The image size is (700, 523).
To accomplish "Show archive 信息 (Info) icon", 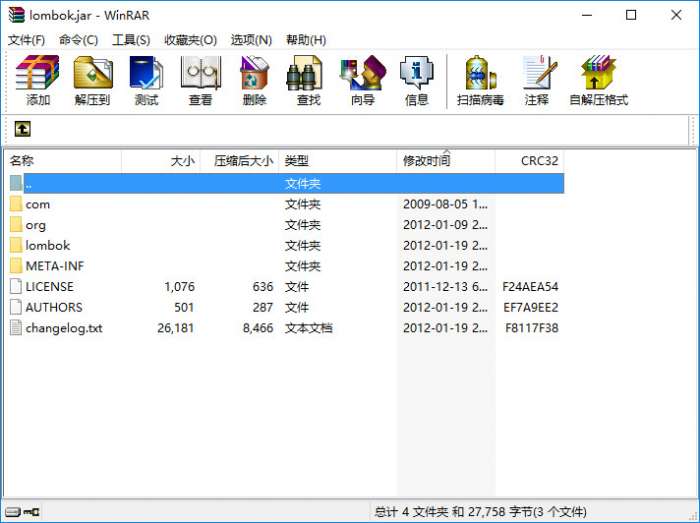I will tap(416, 72).
